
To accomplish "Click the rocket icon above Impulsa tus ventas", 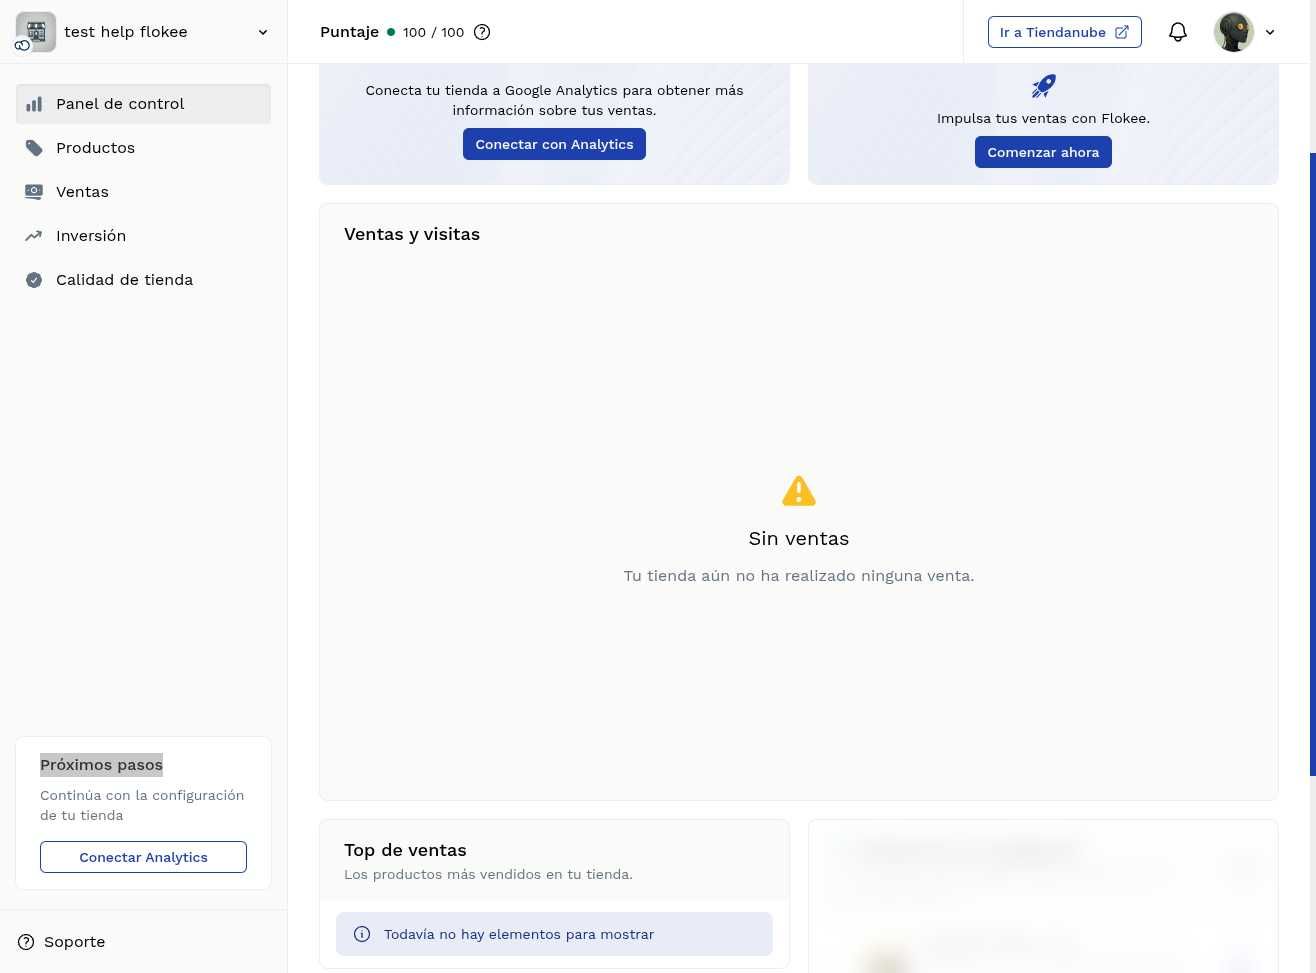I will coord(1043,86).
